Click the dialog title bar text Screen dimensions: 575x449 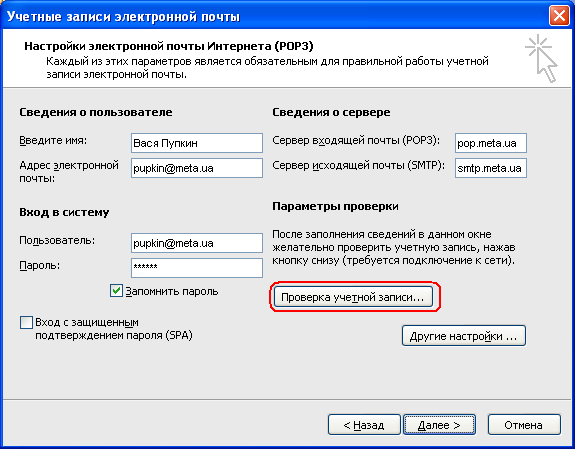click(x=123, y=17)
